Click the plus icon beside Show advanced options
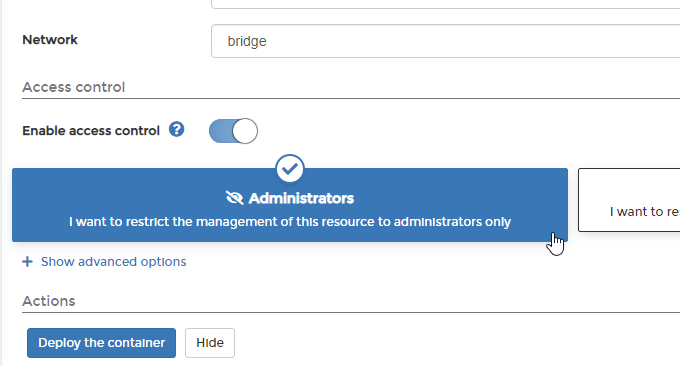 coord(27,261)
